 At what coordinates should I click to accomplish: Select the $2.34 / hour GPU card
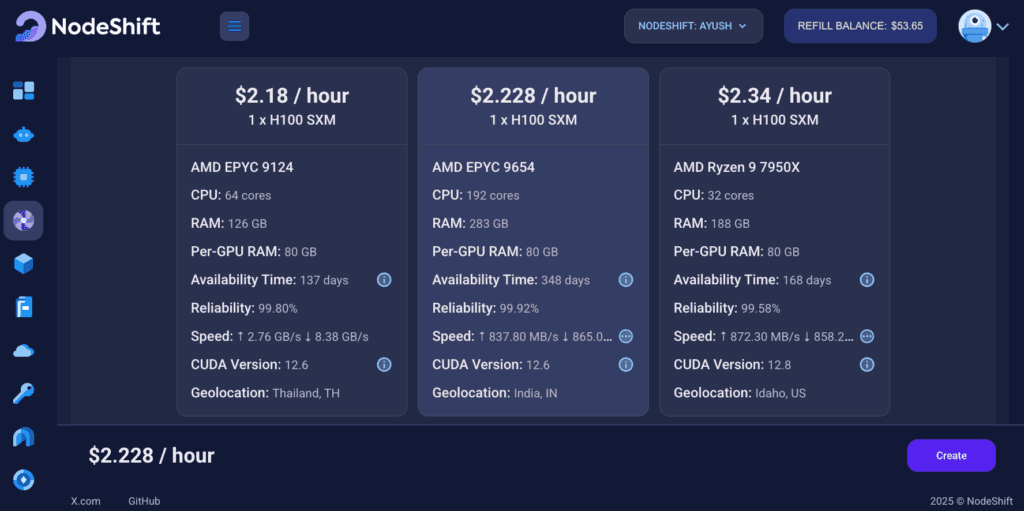point(775,242)
